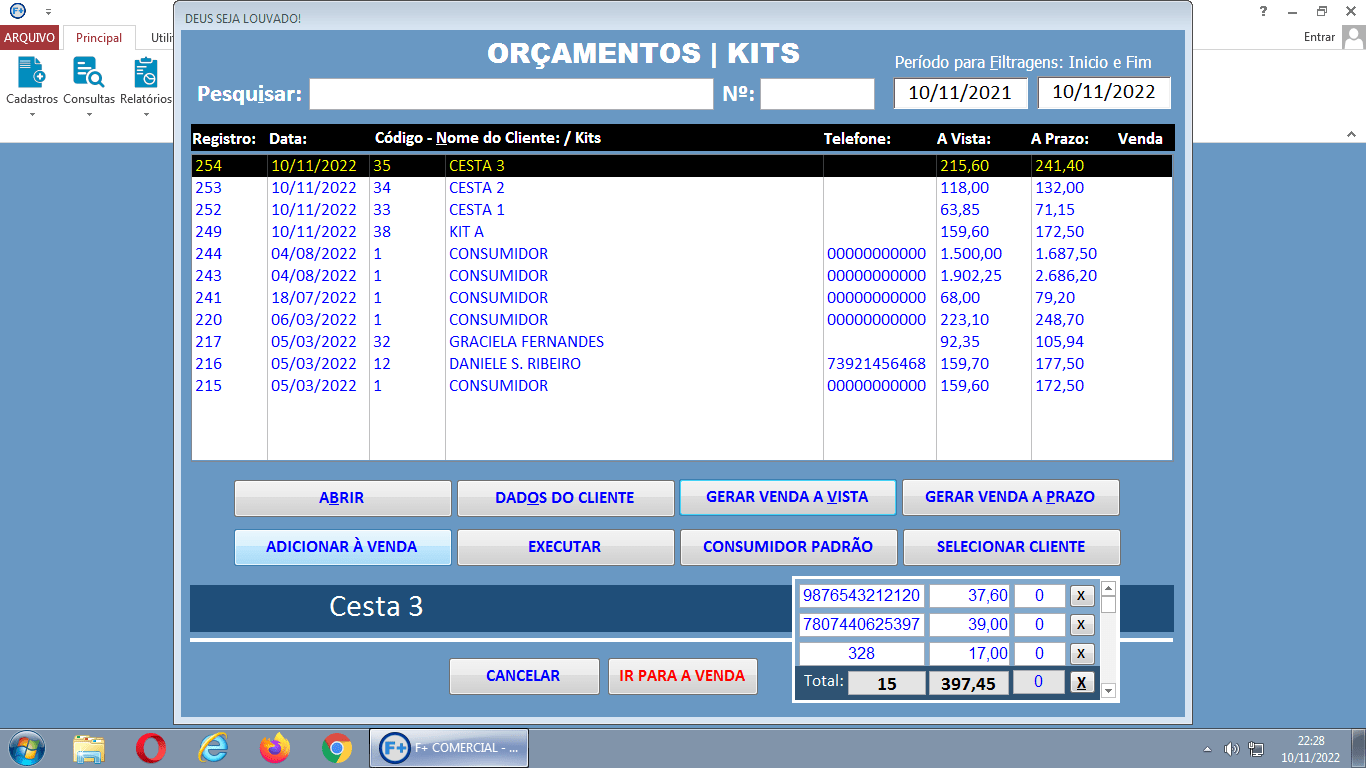1366x768 pixels.
Task: Launch Internet Explorer from the taskbar
Action: pyautogui.click(x=213, y=748)
